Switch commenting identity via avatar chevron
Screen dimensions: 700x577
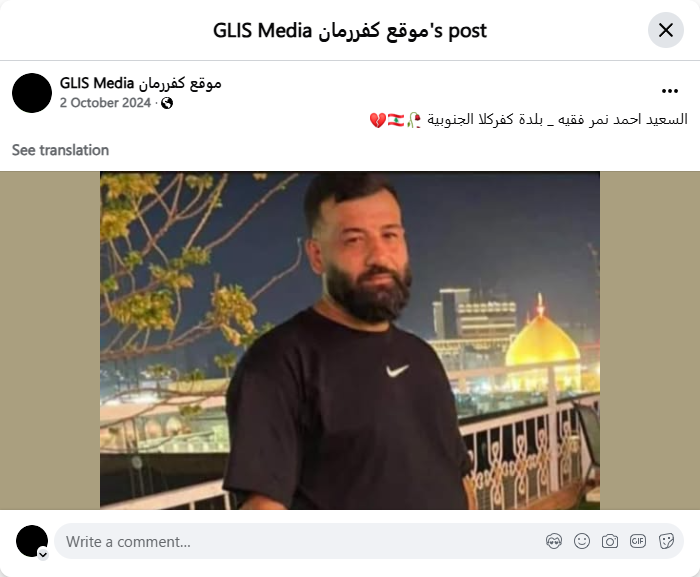tap(43, 555)
